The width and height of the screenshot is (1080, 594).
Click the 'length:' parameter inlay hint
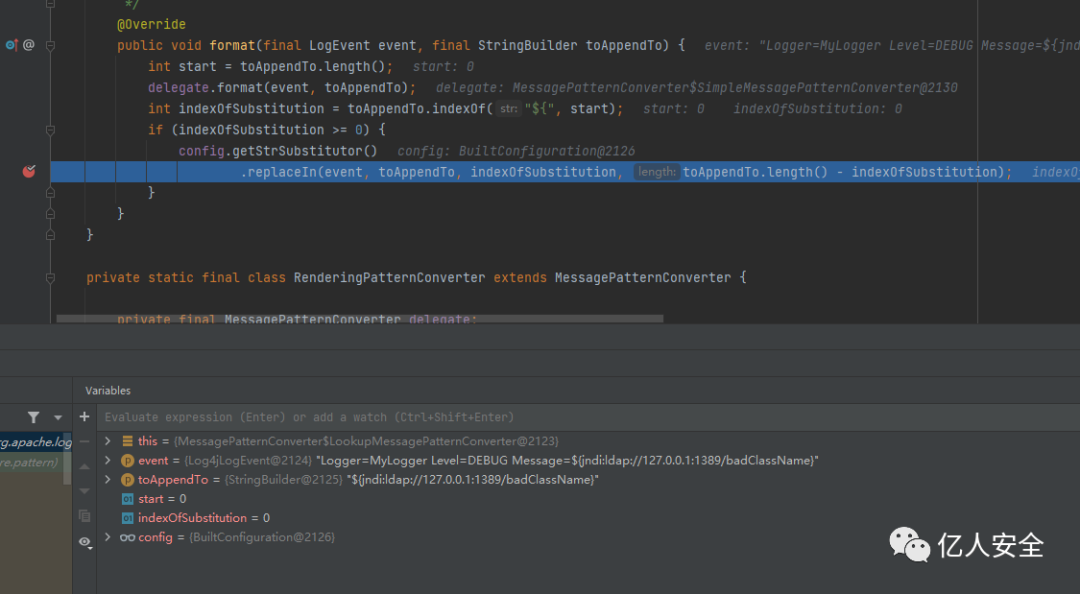[656, 172]
